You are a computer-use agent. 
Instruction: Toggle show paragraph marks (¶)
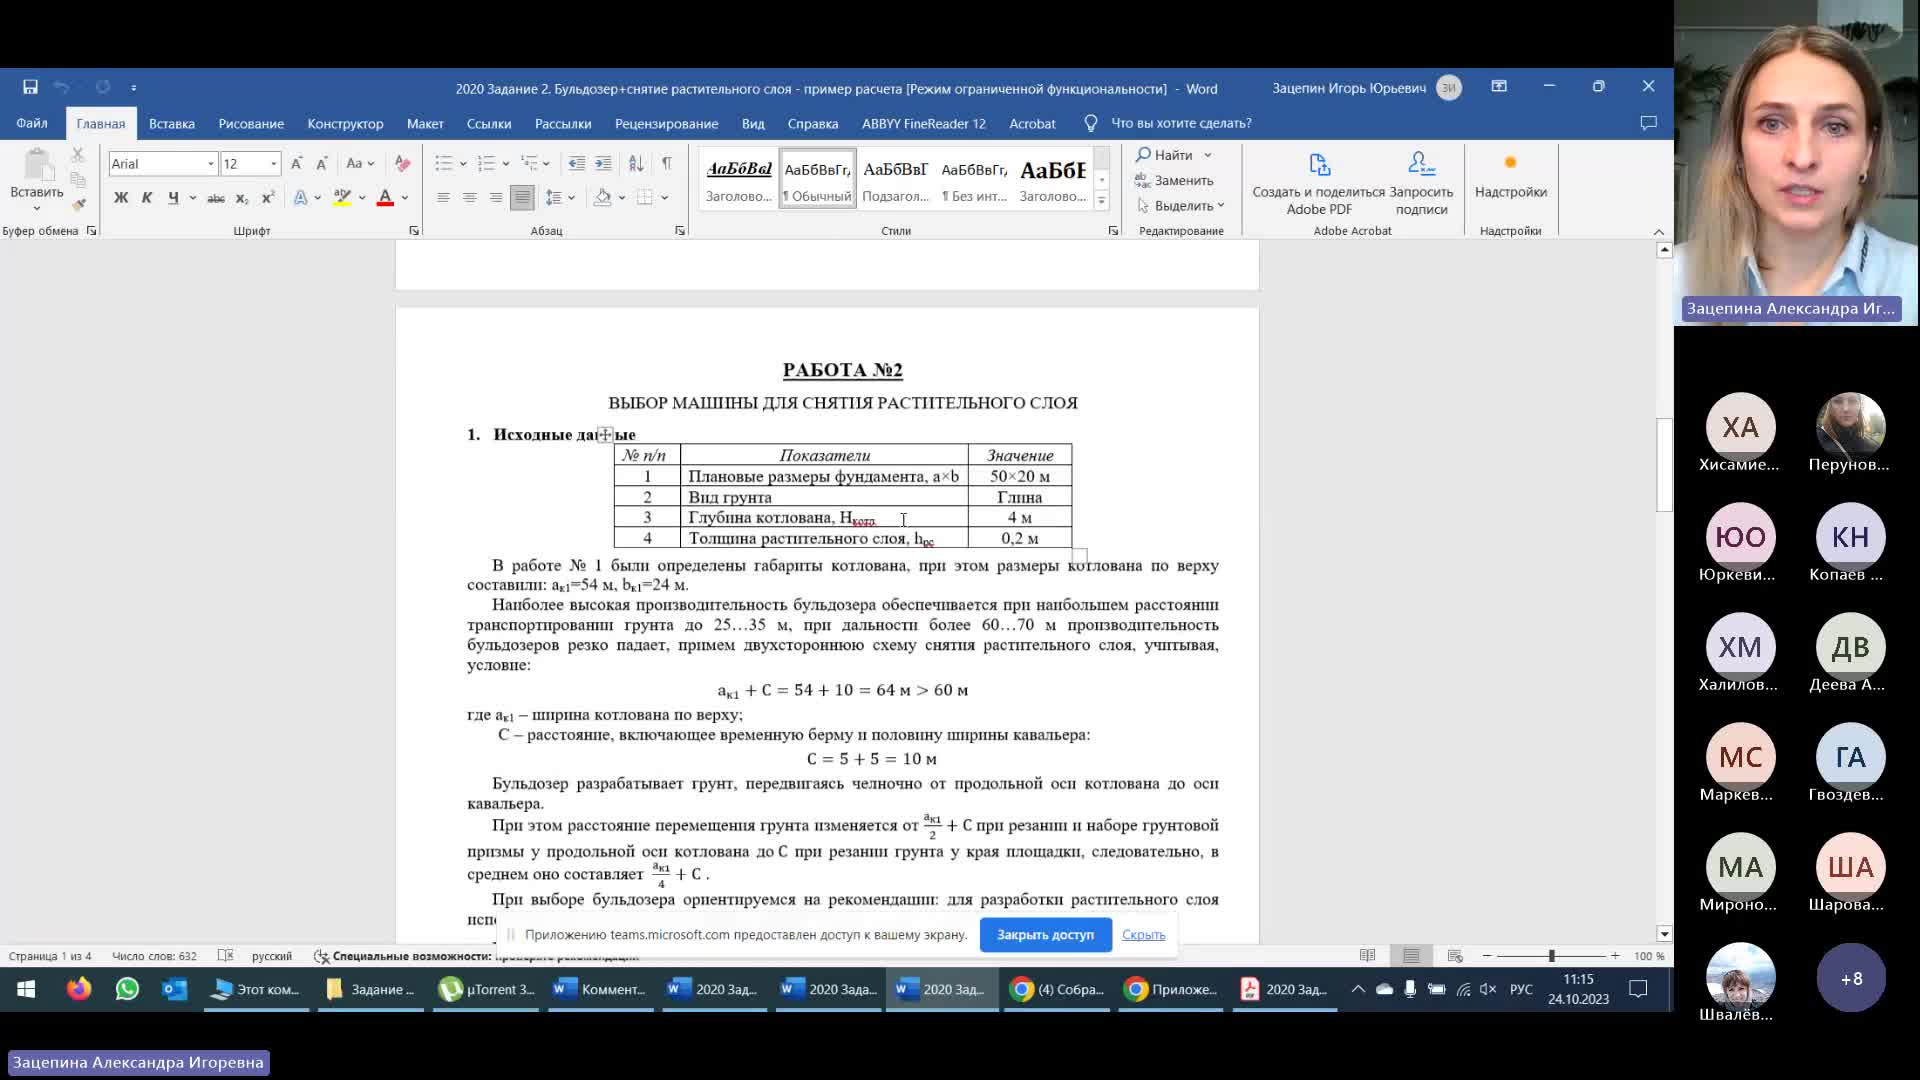pos(667,163)
